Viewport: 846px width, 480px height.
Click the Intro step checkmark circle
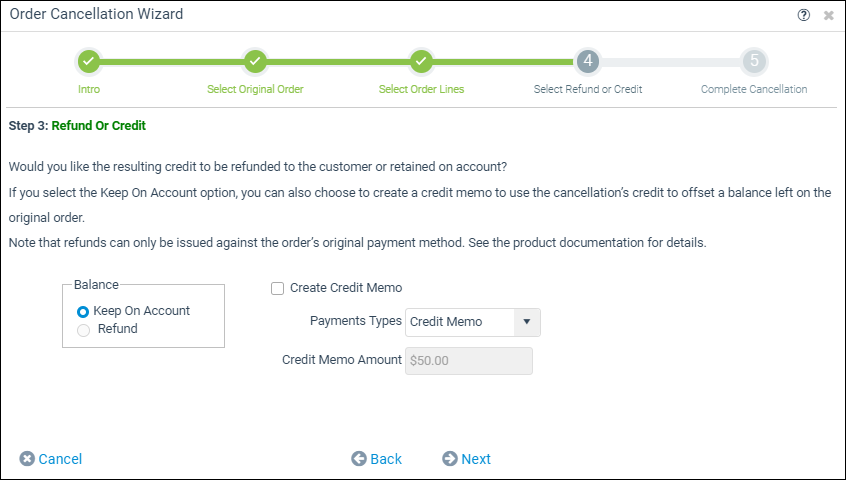pos(89,61)
